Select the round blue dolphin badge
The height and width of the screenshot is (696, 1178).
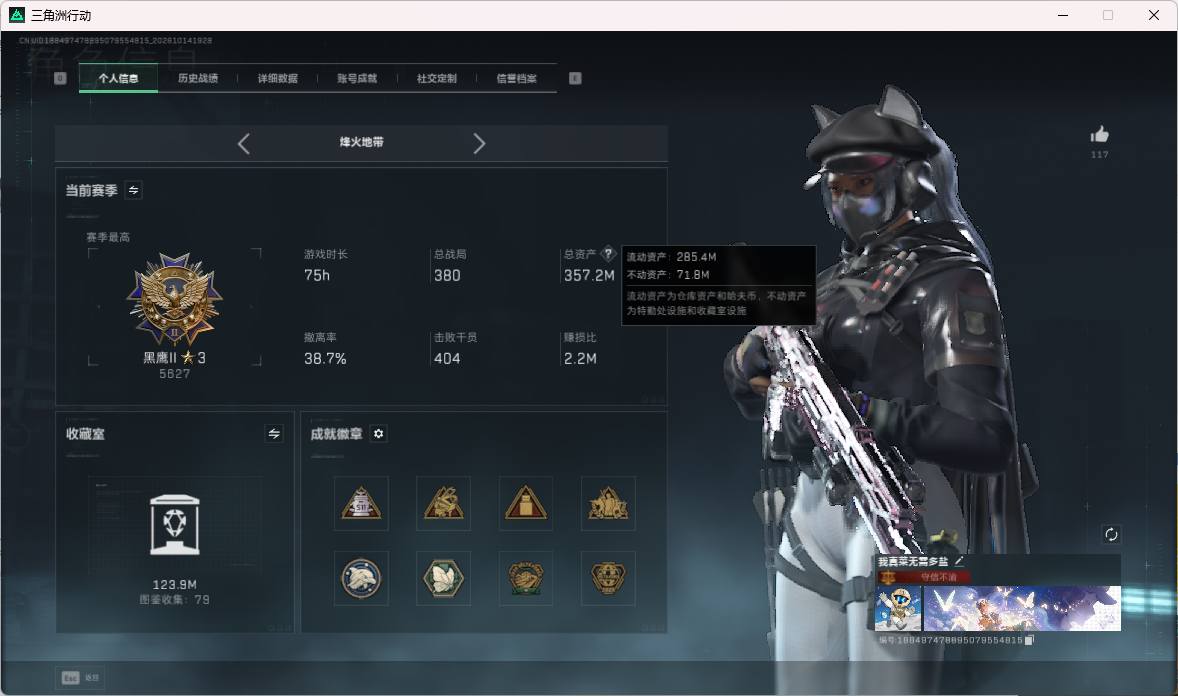(361, 578)
